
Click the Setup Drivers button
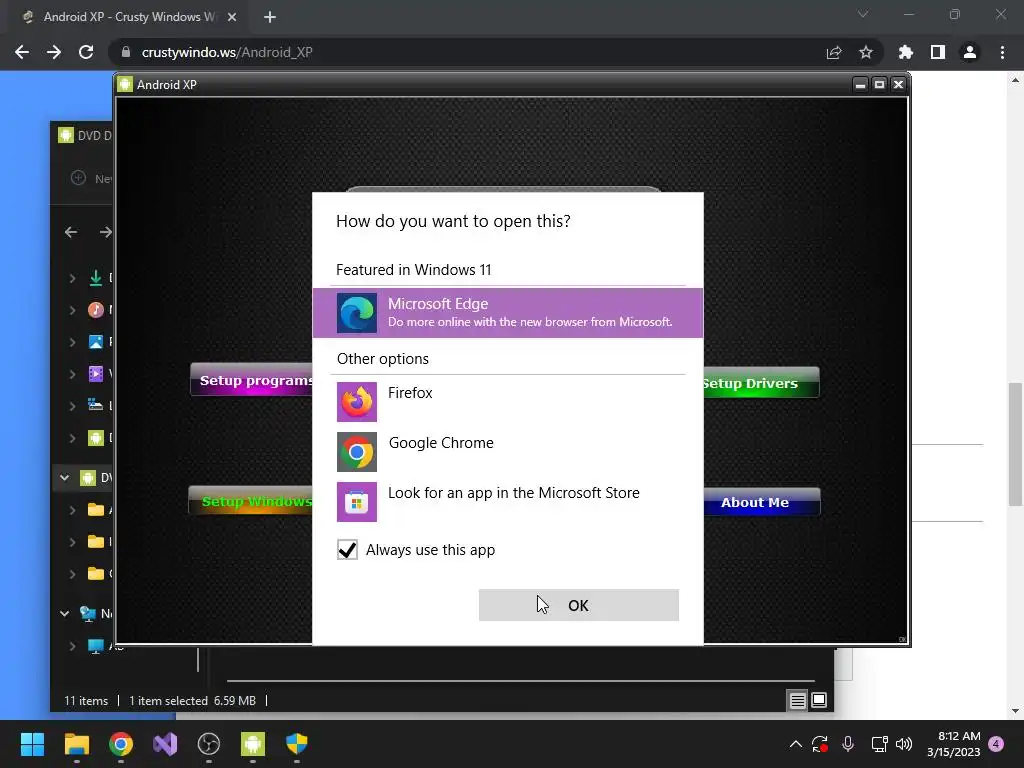[761, 383]
